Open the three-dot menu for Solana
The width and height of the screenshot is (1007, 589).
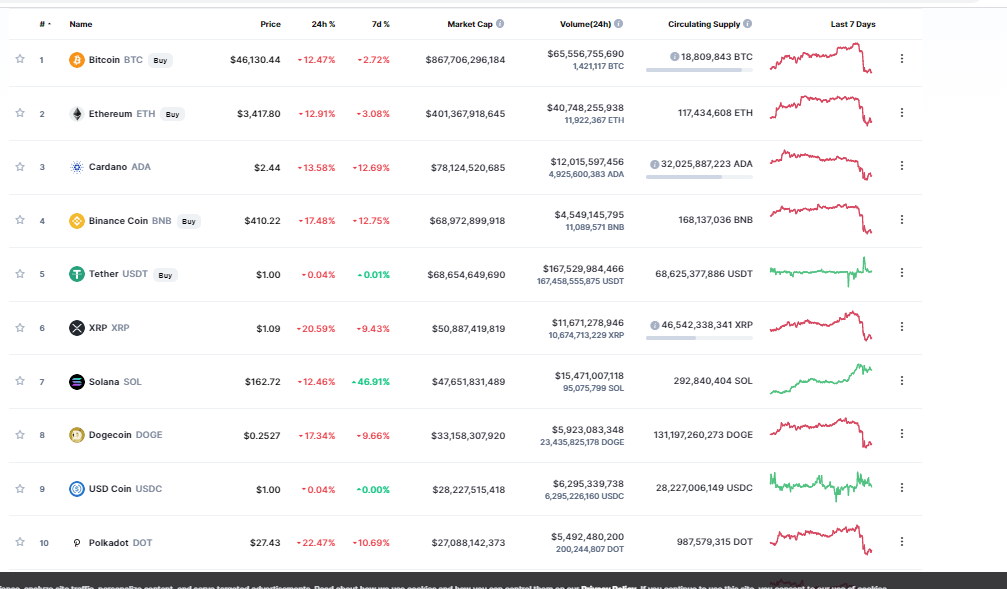point(902,381)
